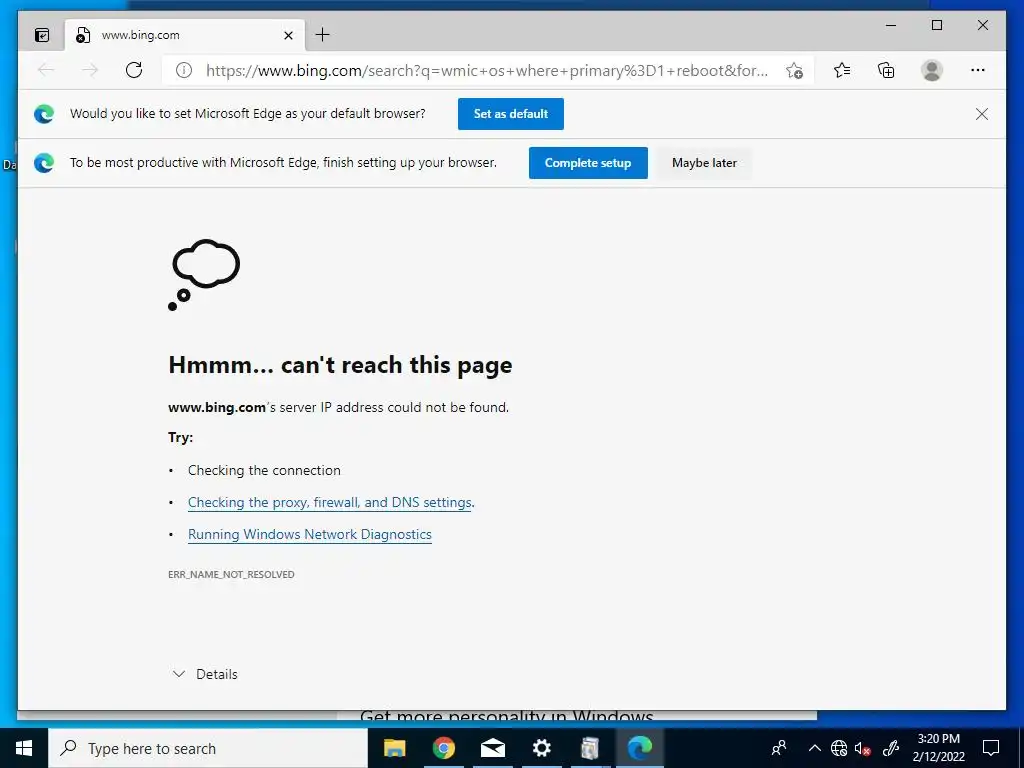Close the www.bing.com tab
Image resolution: width=1024 pixels, height=768 pixels.
pyautogui.click(x=288, y=35)
